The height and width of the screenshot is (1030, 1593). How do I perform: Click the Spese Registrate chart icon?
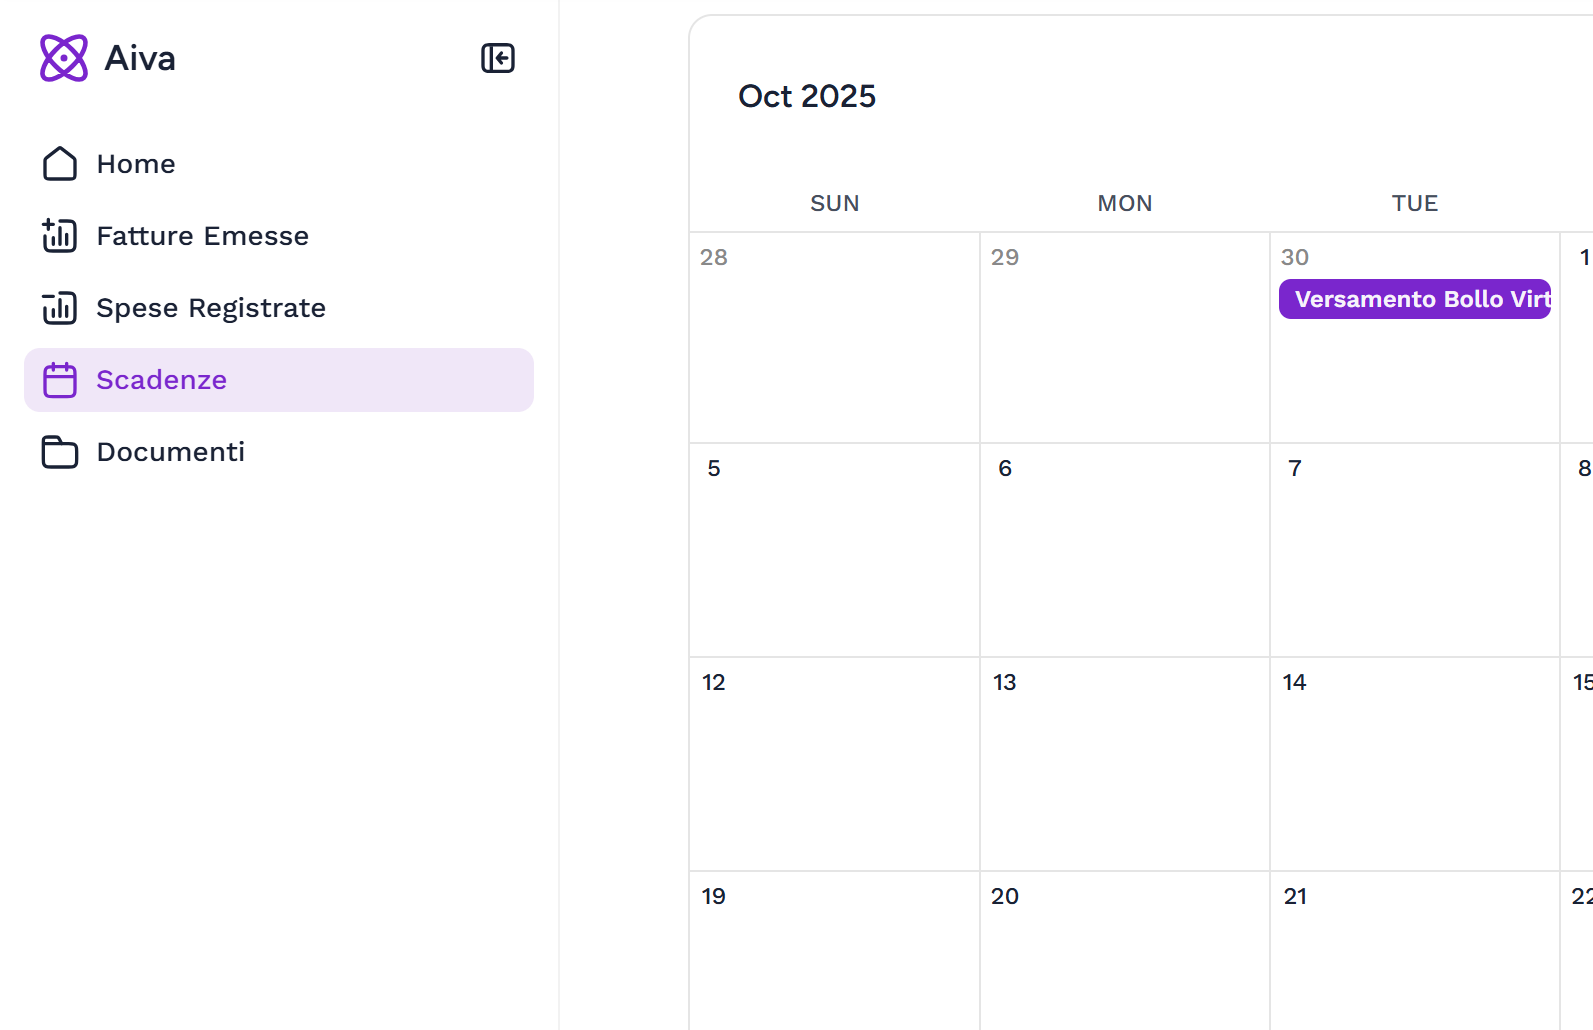(x=60, y=308)
